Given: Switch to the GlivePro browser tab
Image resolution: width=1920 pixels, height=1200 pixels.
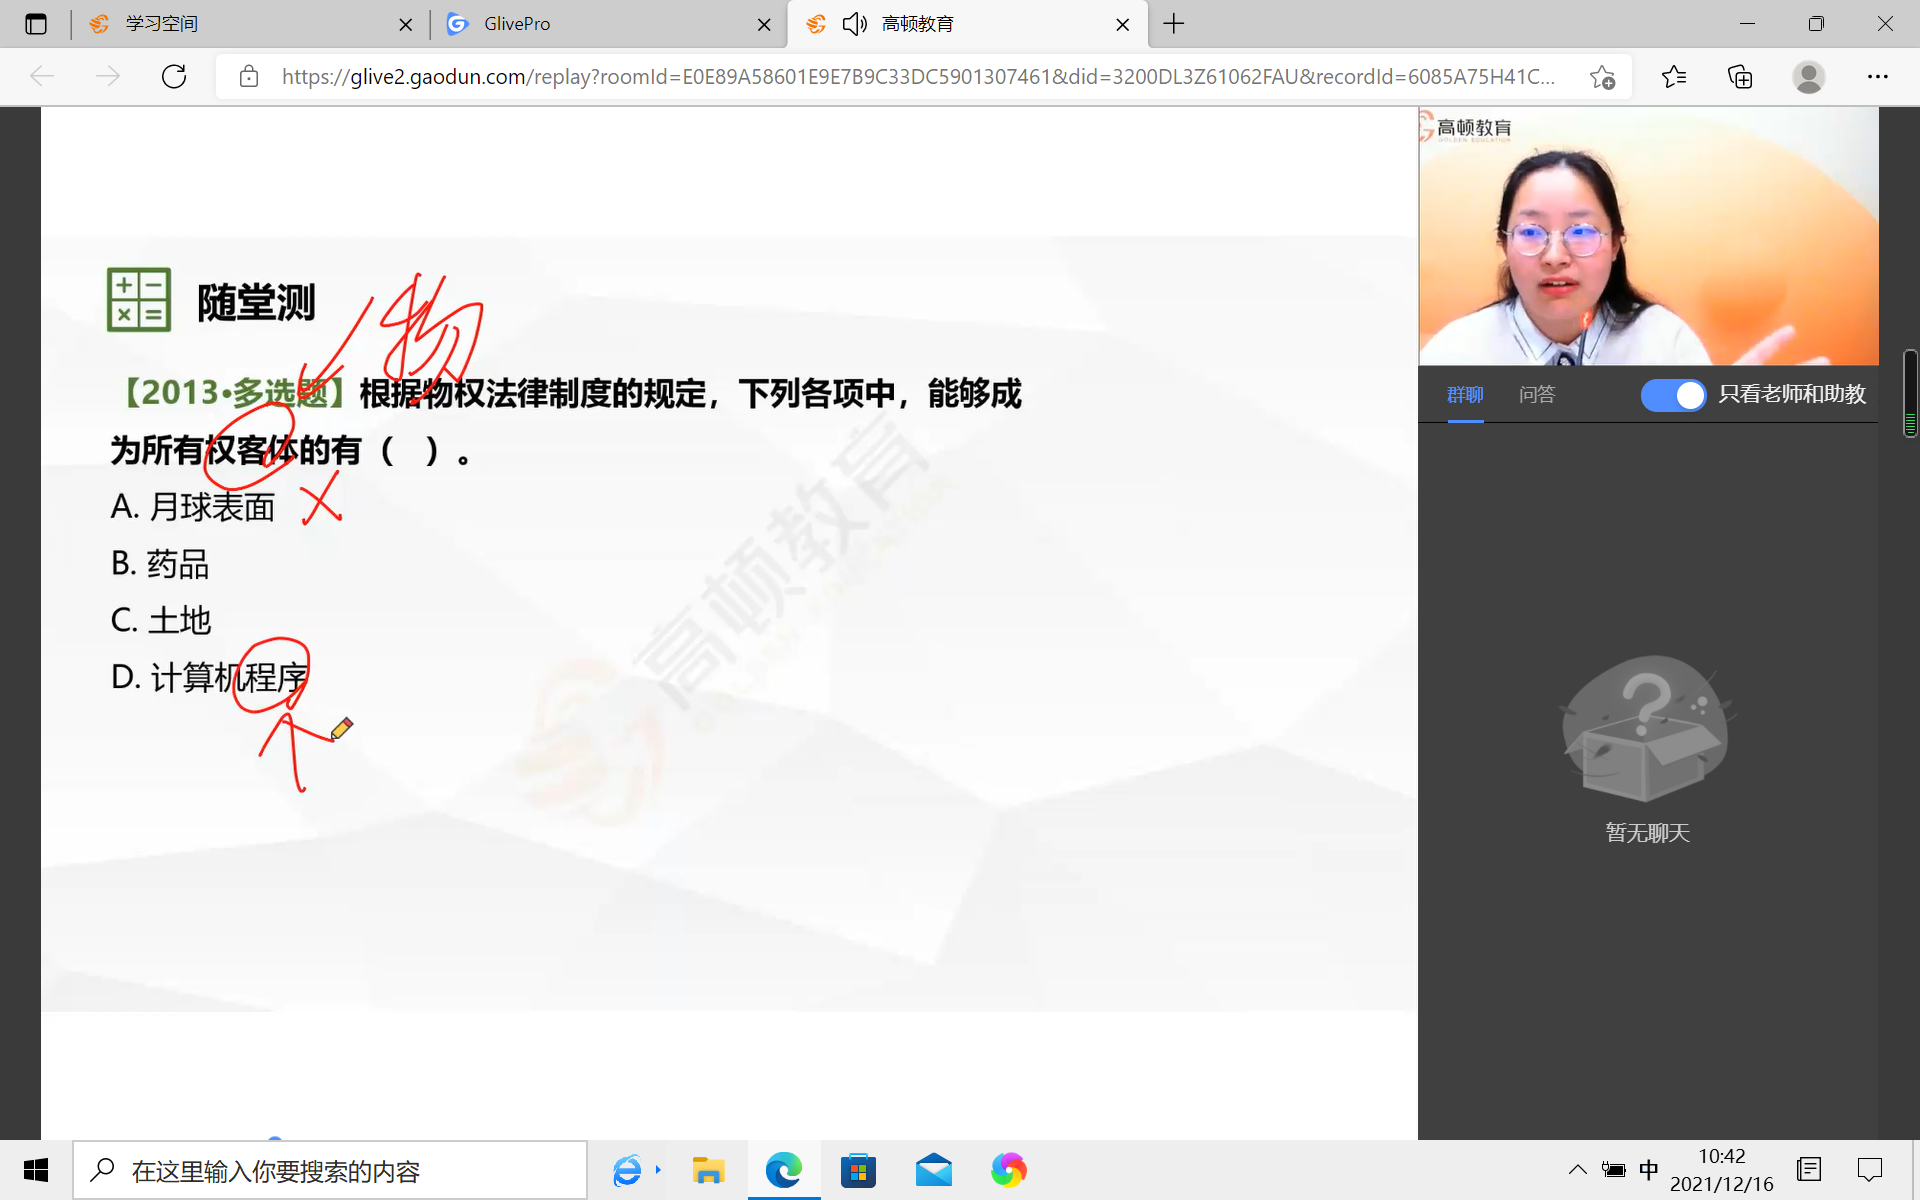Looking at the screenshot, I should click(517, 24).
